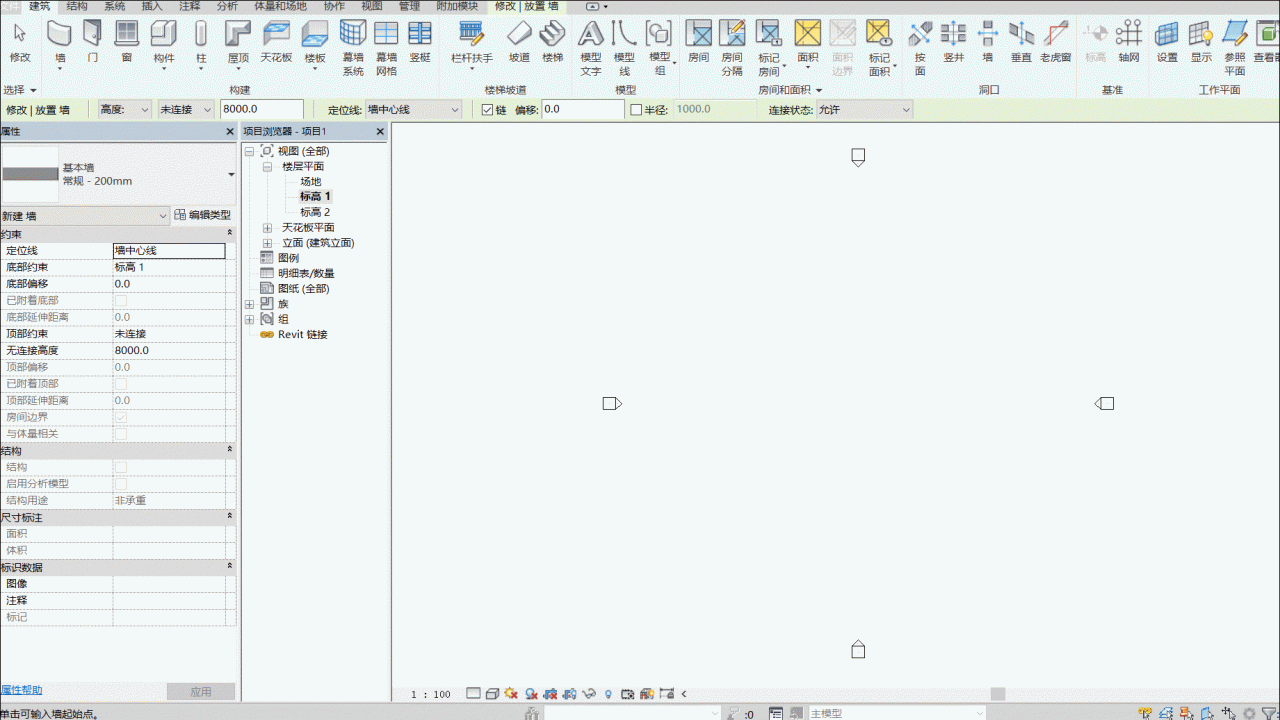This screenshot has height=720, width=1280.
Task: Switch to the 管理 ribbon tab
Action: click(409, 6)
